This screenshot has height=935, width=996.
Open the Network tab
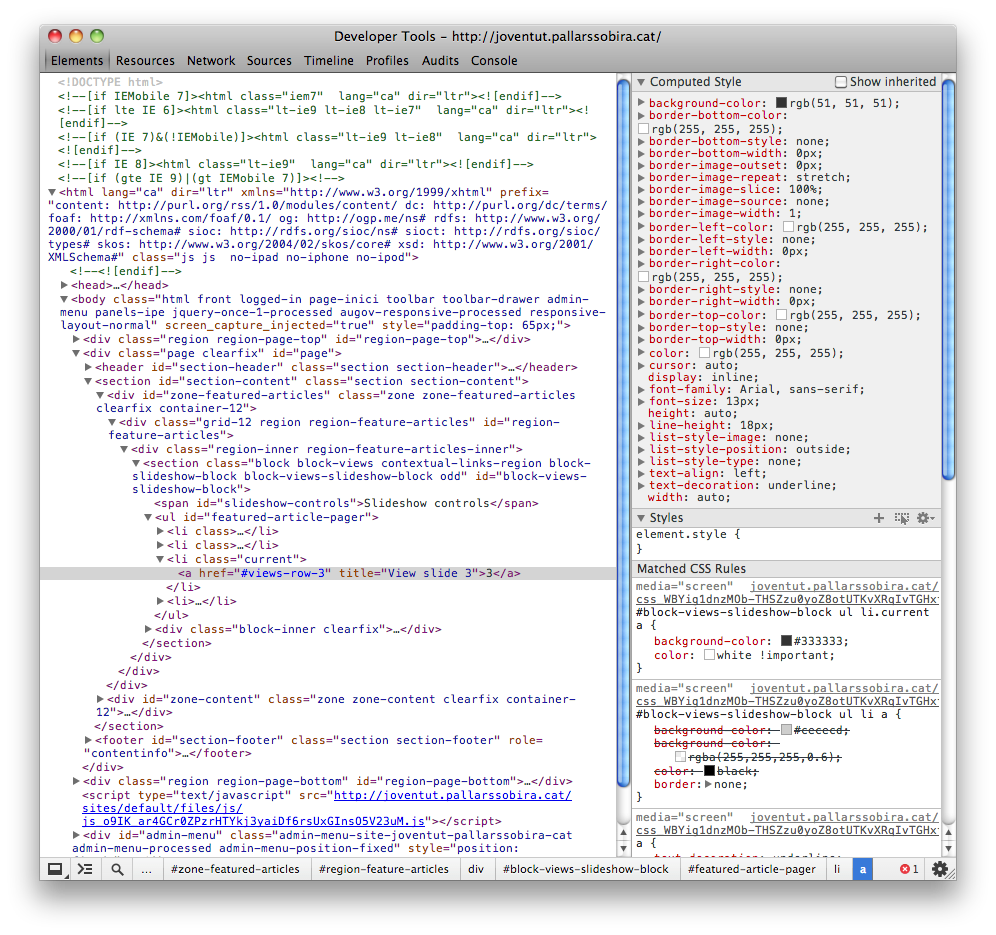[211, 60]
